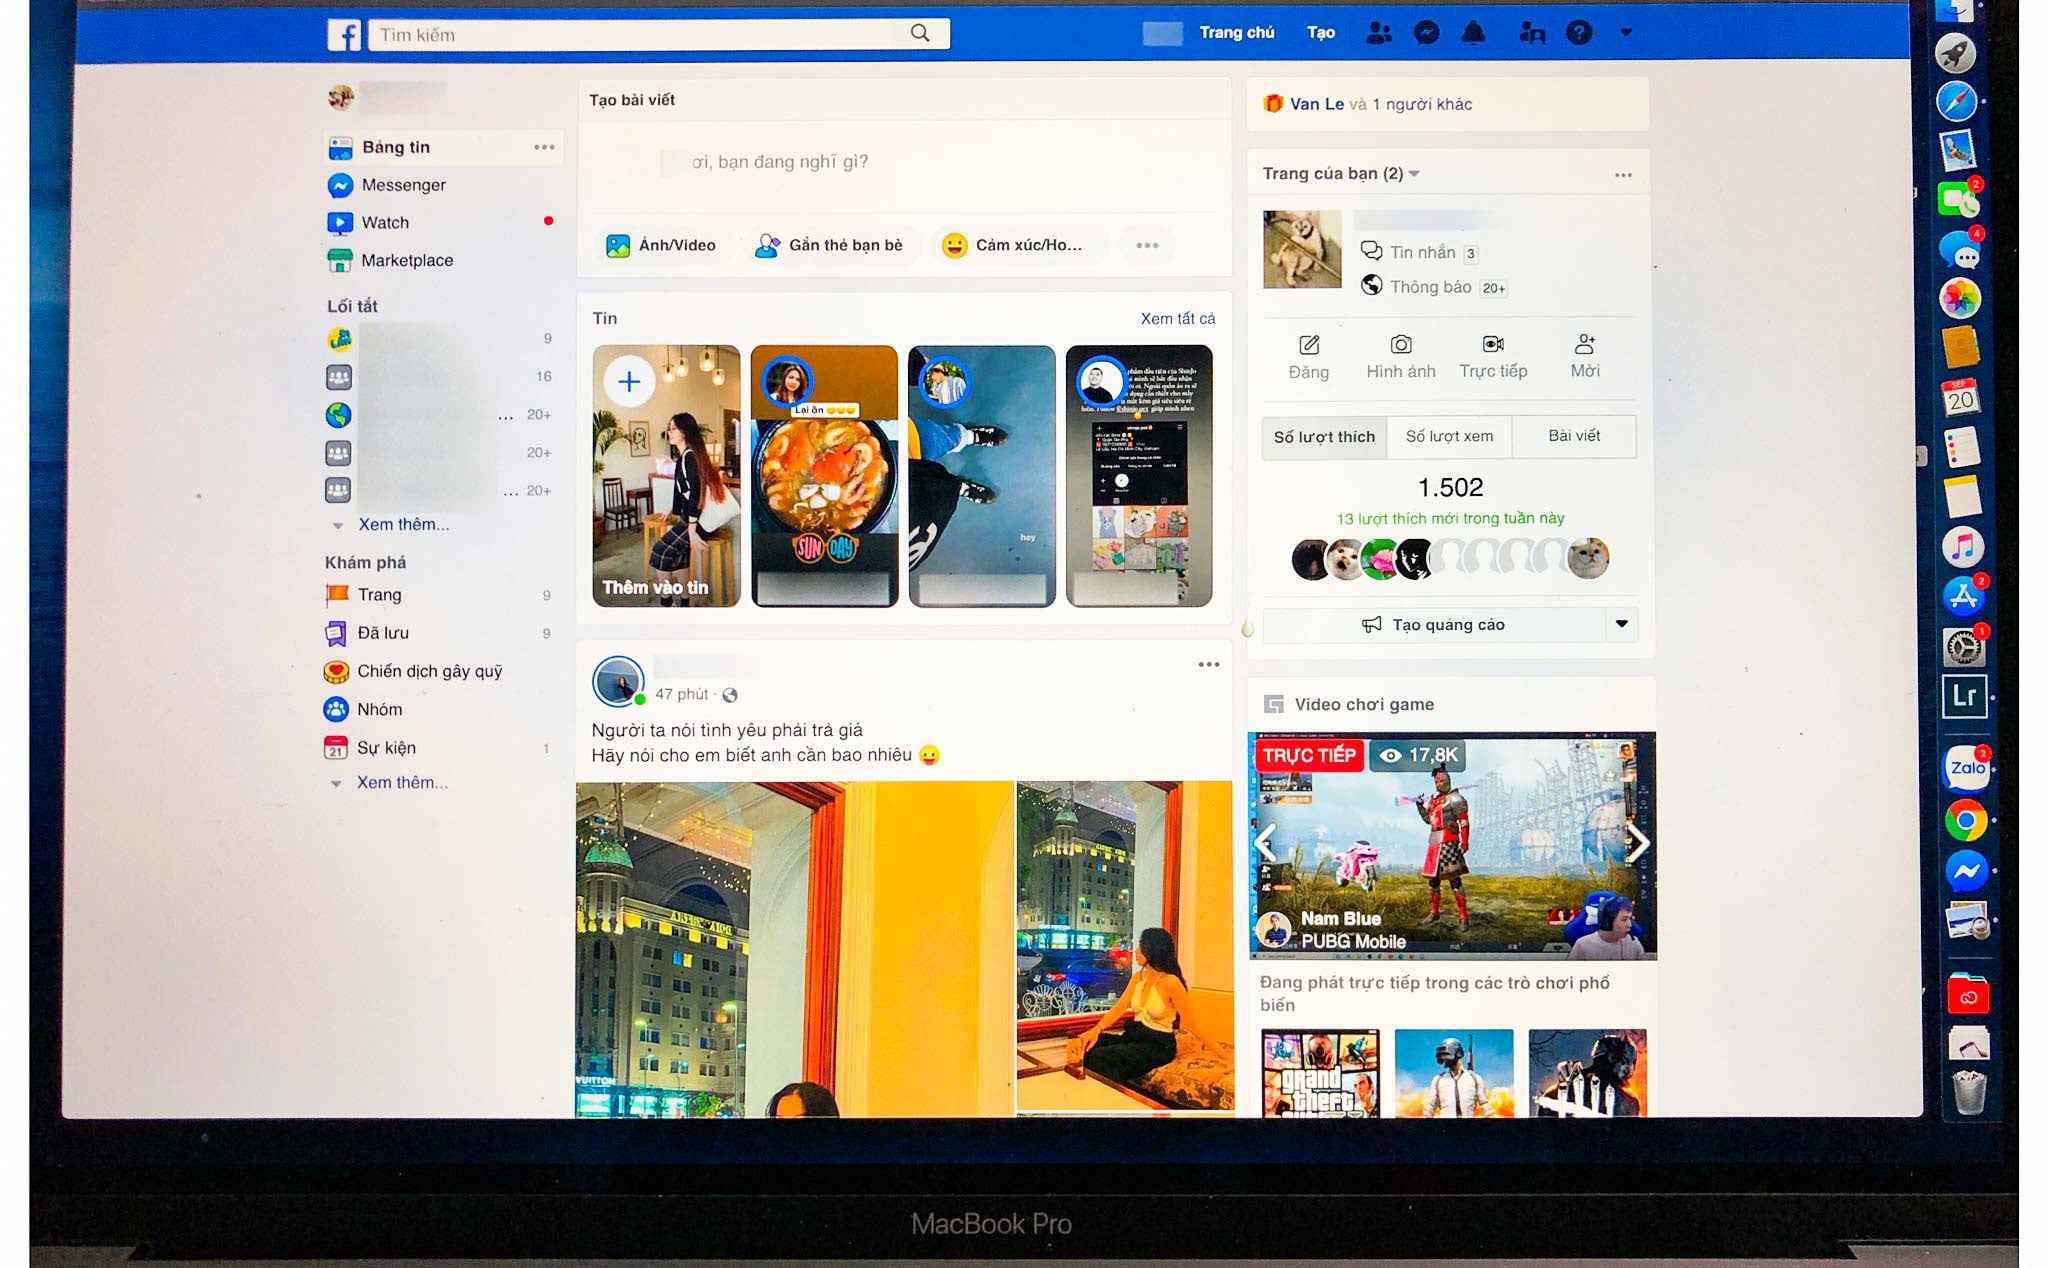
Task: Click the search magnifier icon
Action: [x=920, y=33]
